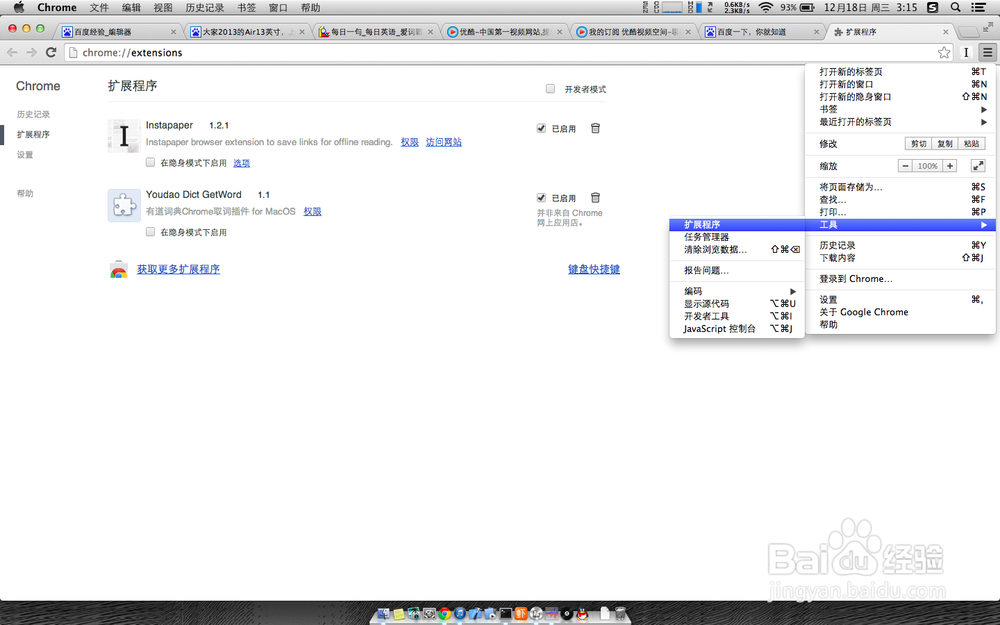Image resolution: width=1000 pixels, height=625 pixels.
Task: Enable 开发者模式 checkbox
Action: click(x=550, y=88)
